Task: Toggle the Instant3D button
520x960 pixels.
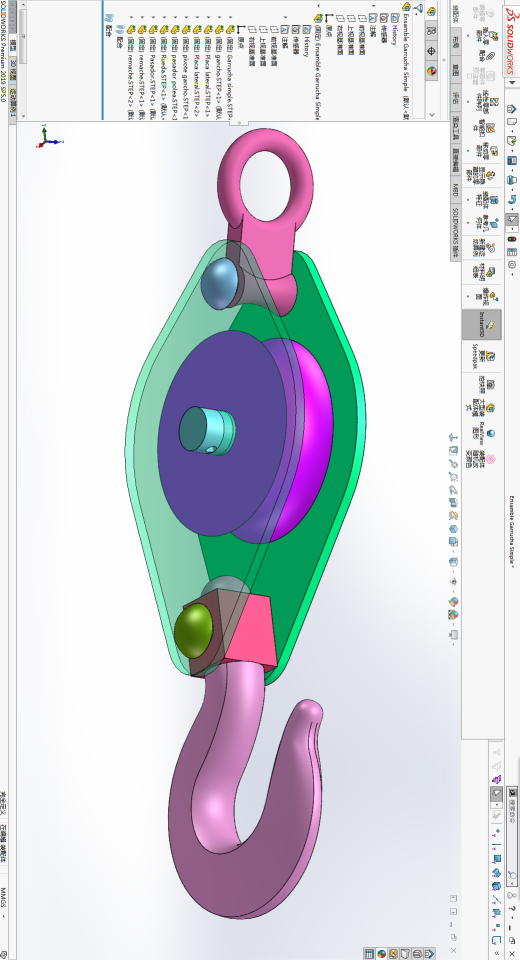Action: coord(481,324)
